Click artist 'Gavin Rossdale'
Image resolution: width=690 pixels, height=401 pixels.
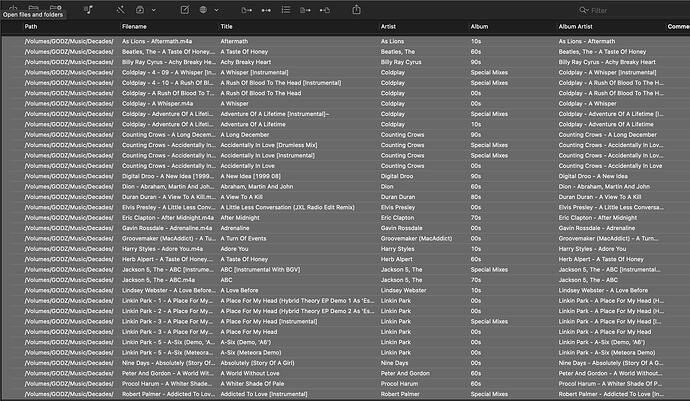coord(401,228)
